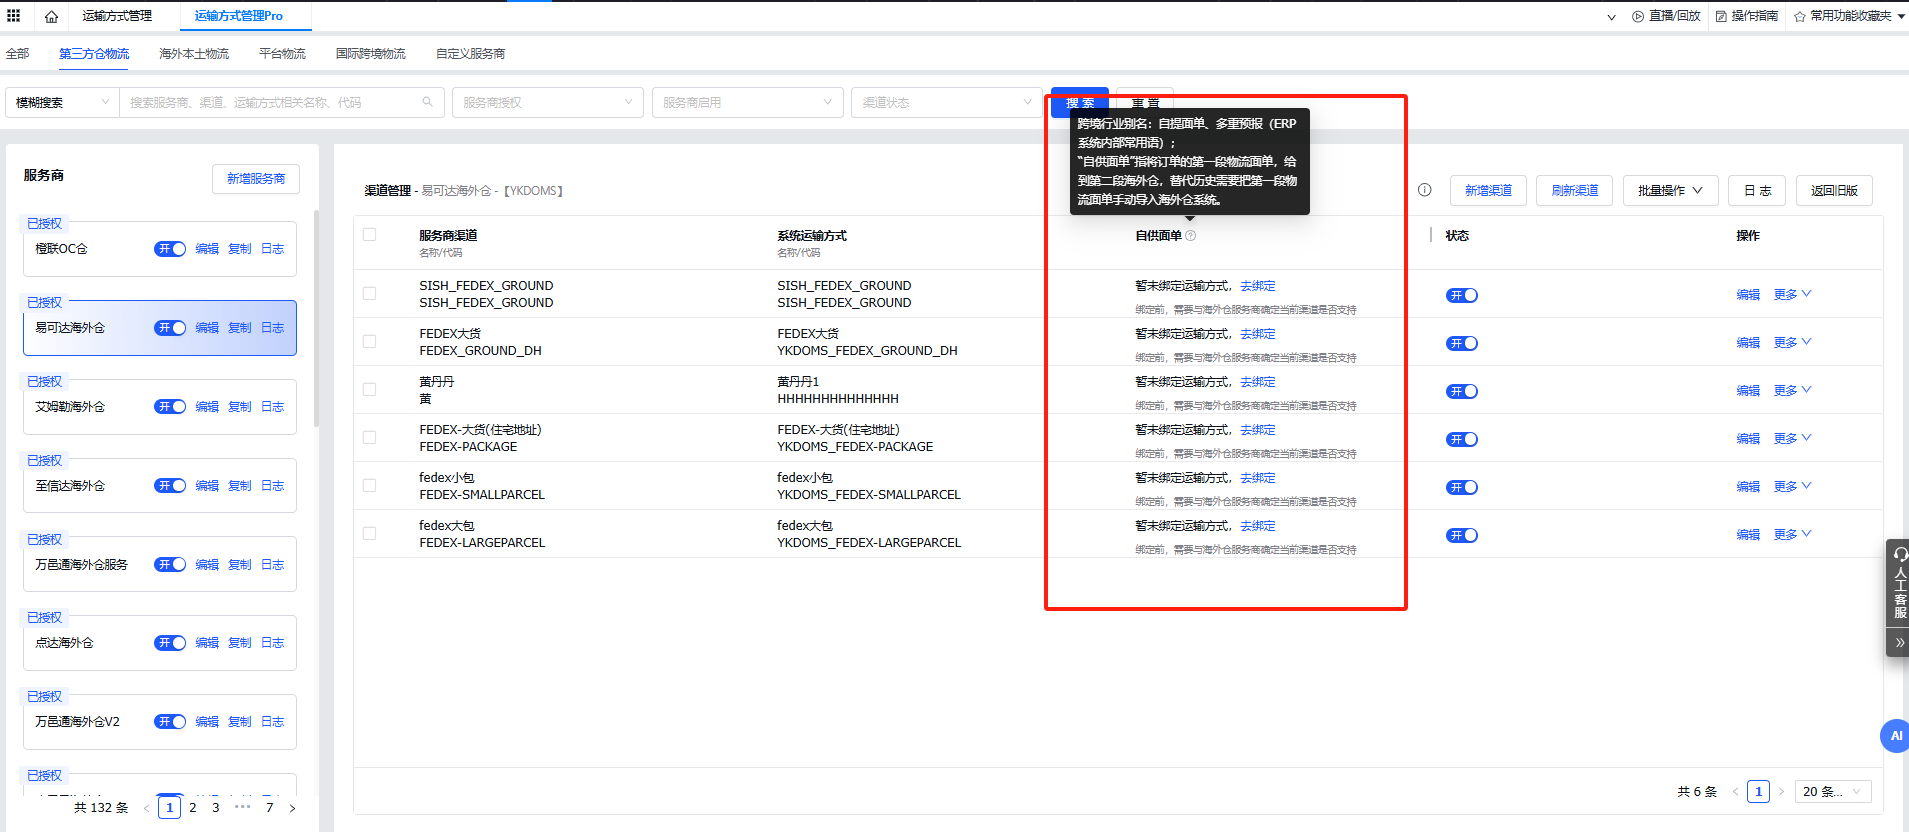Open the AI assistant bubble
Screen dimensions: 1909x832
click(x=1895, y=736)
